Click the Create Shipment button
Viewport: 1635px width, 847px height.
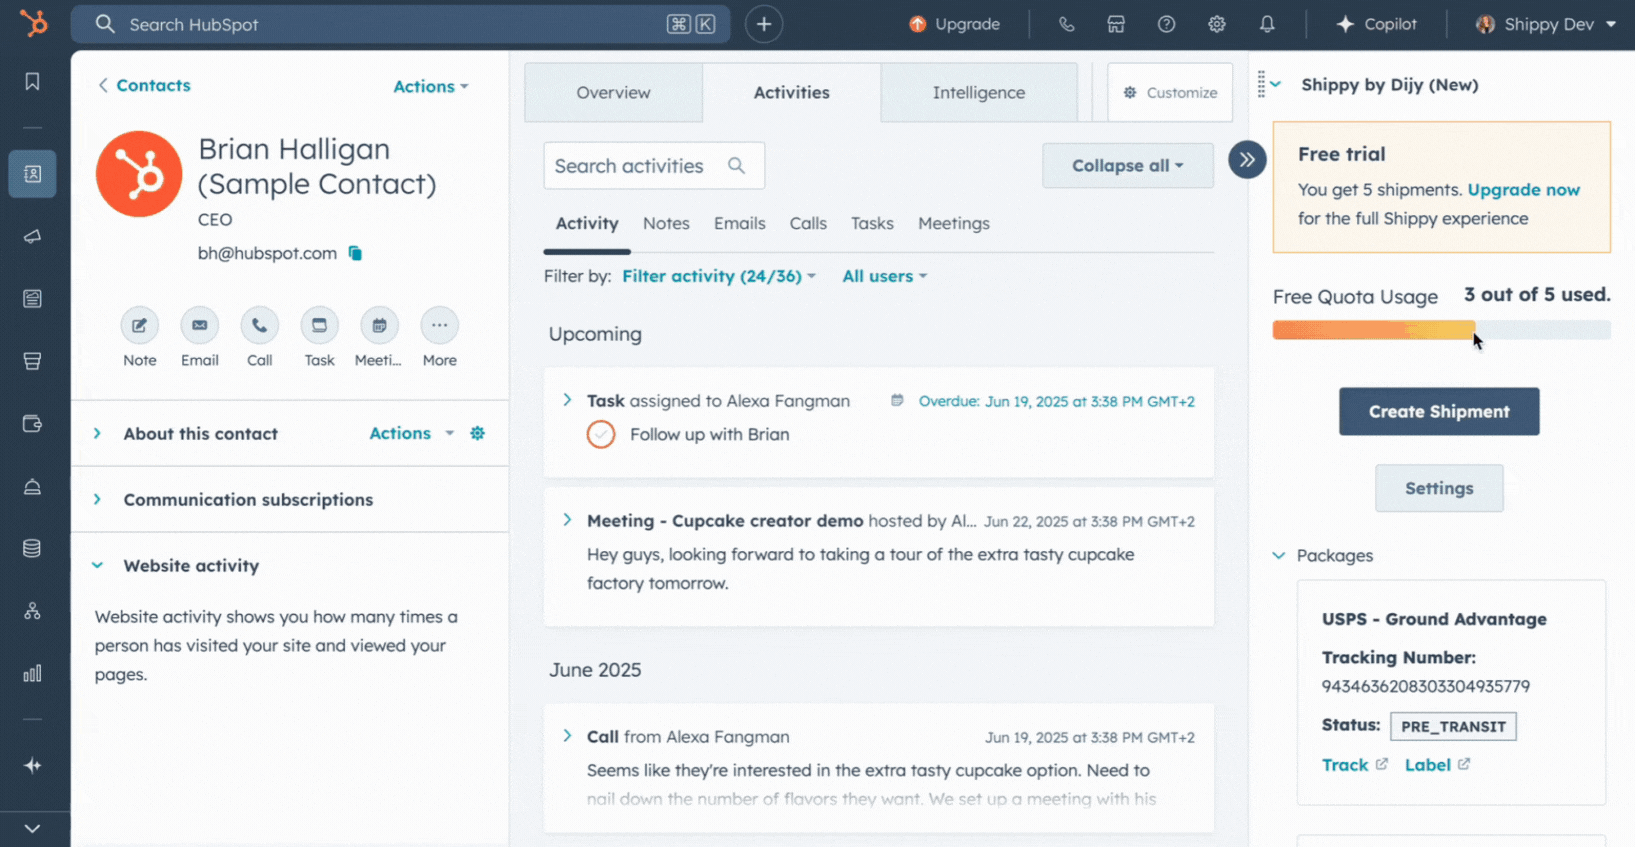tap(1439, 411)
